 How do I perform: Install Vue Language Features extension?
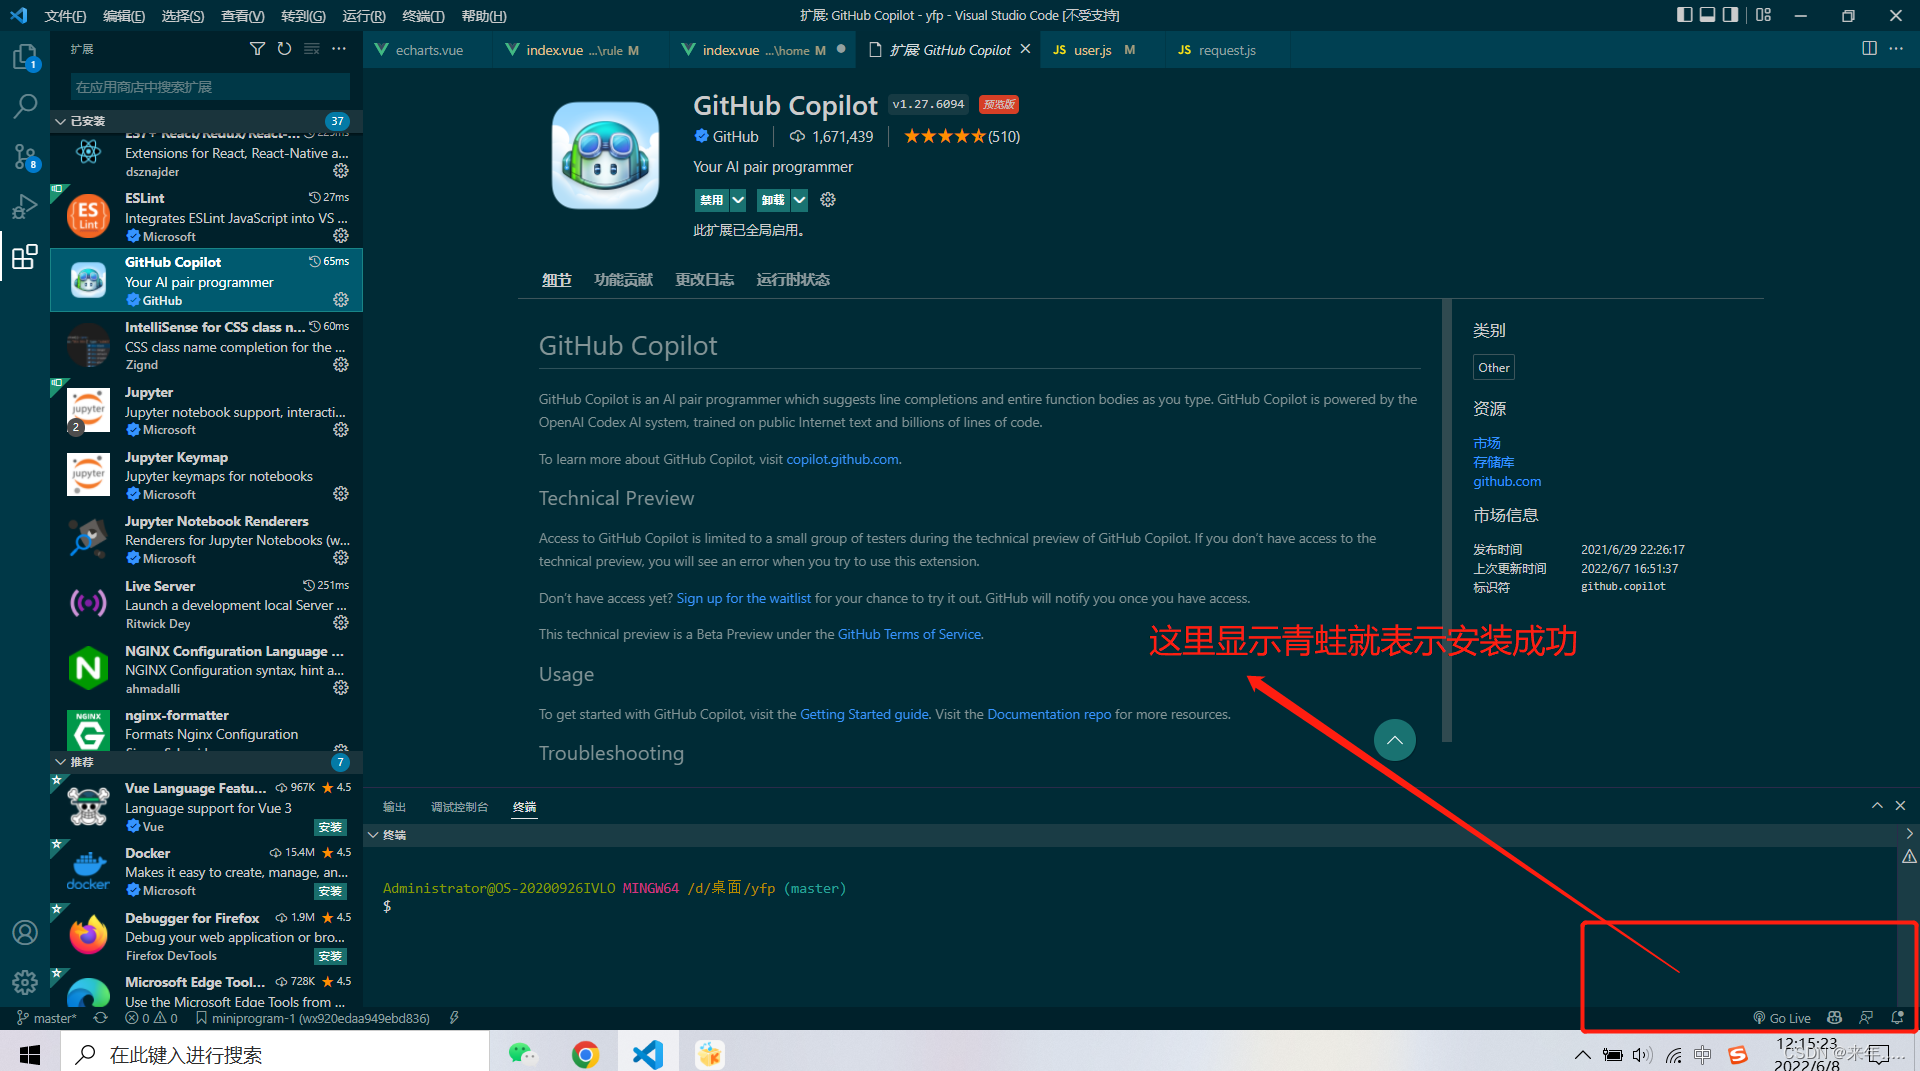click(330, 827)
